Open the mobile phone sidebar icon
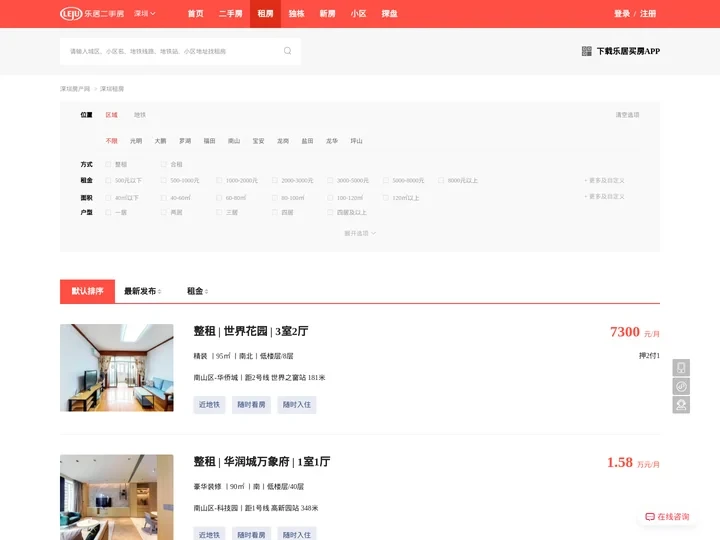Image resolution: width=720 pixels, height=540 pixels. [681, 368]
